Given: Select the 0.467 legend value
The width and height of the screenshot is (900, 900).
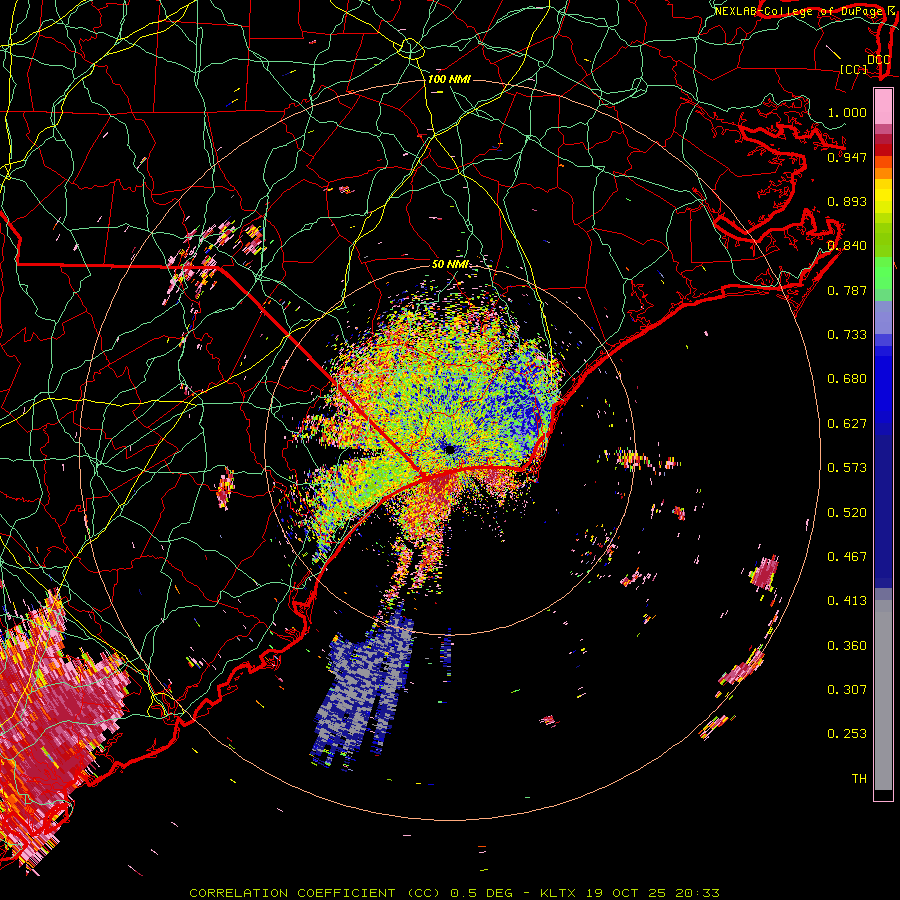Looking at the screenshot, I should [x=847, y=557].
